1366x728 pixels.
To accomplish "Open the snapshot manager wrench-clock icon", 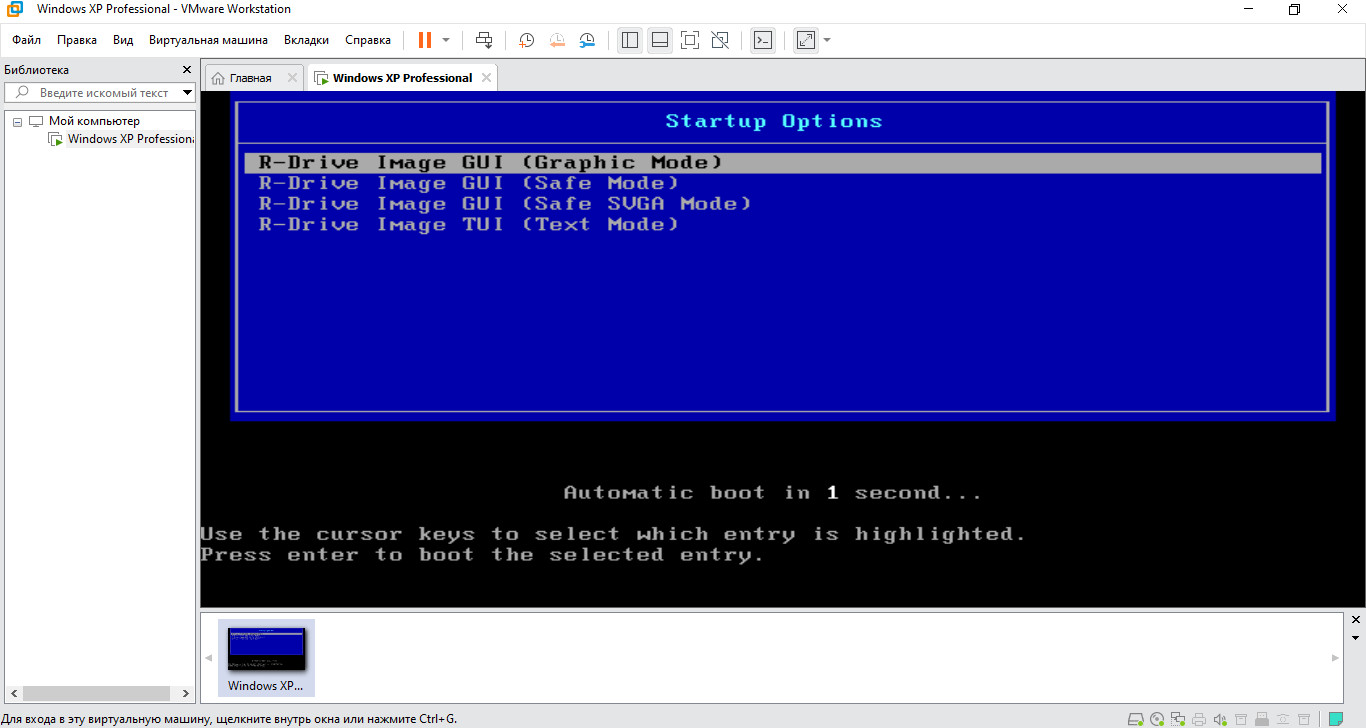I will tap(587, 40).
